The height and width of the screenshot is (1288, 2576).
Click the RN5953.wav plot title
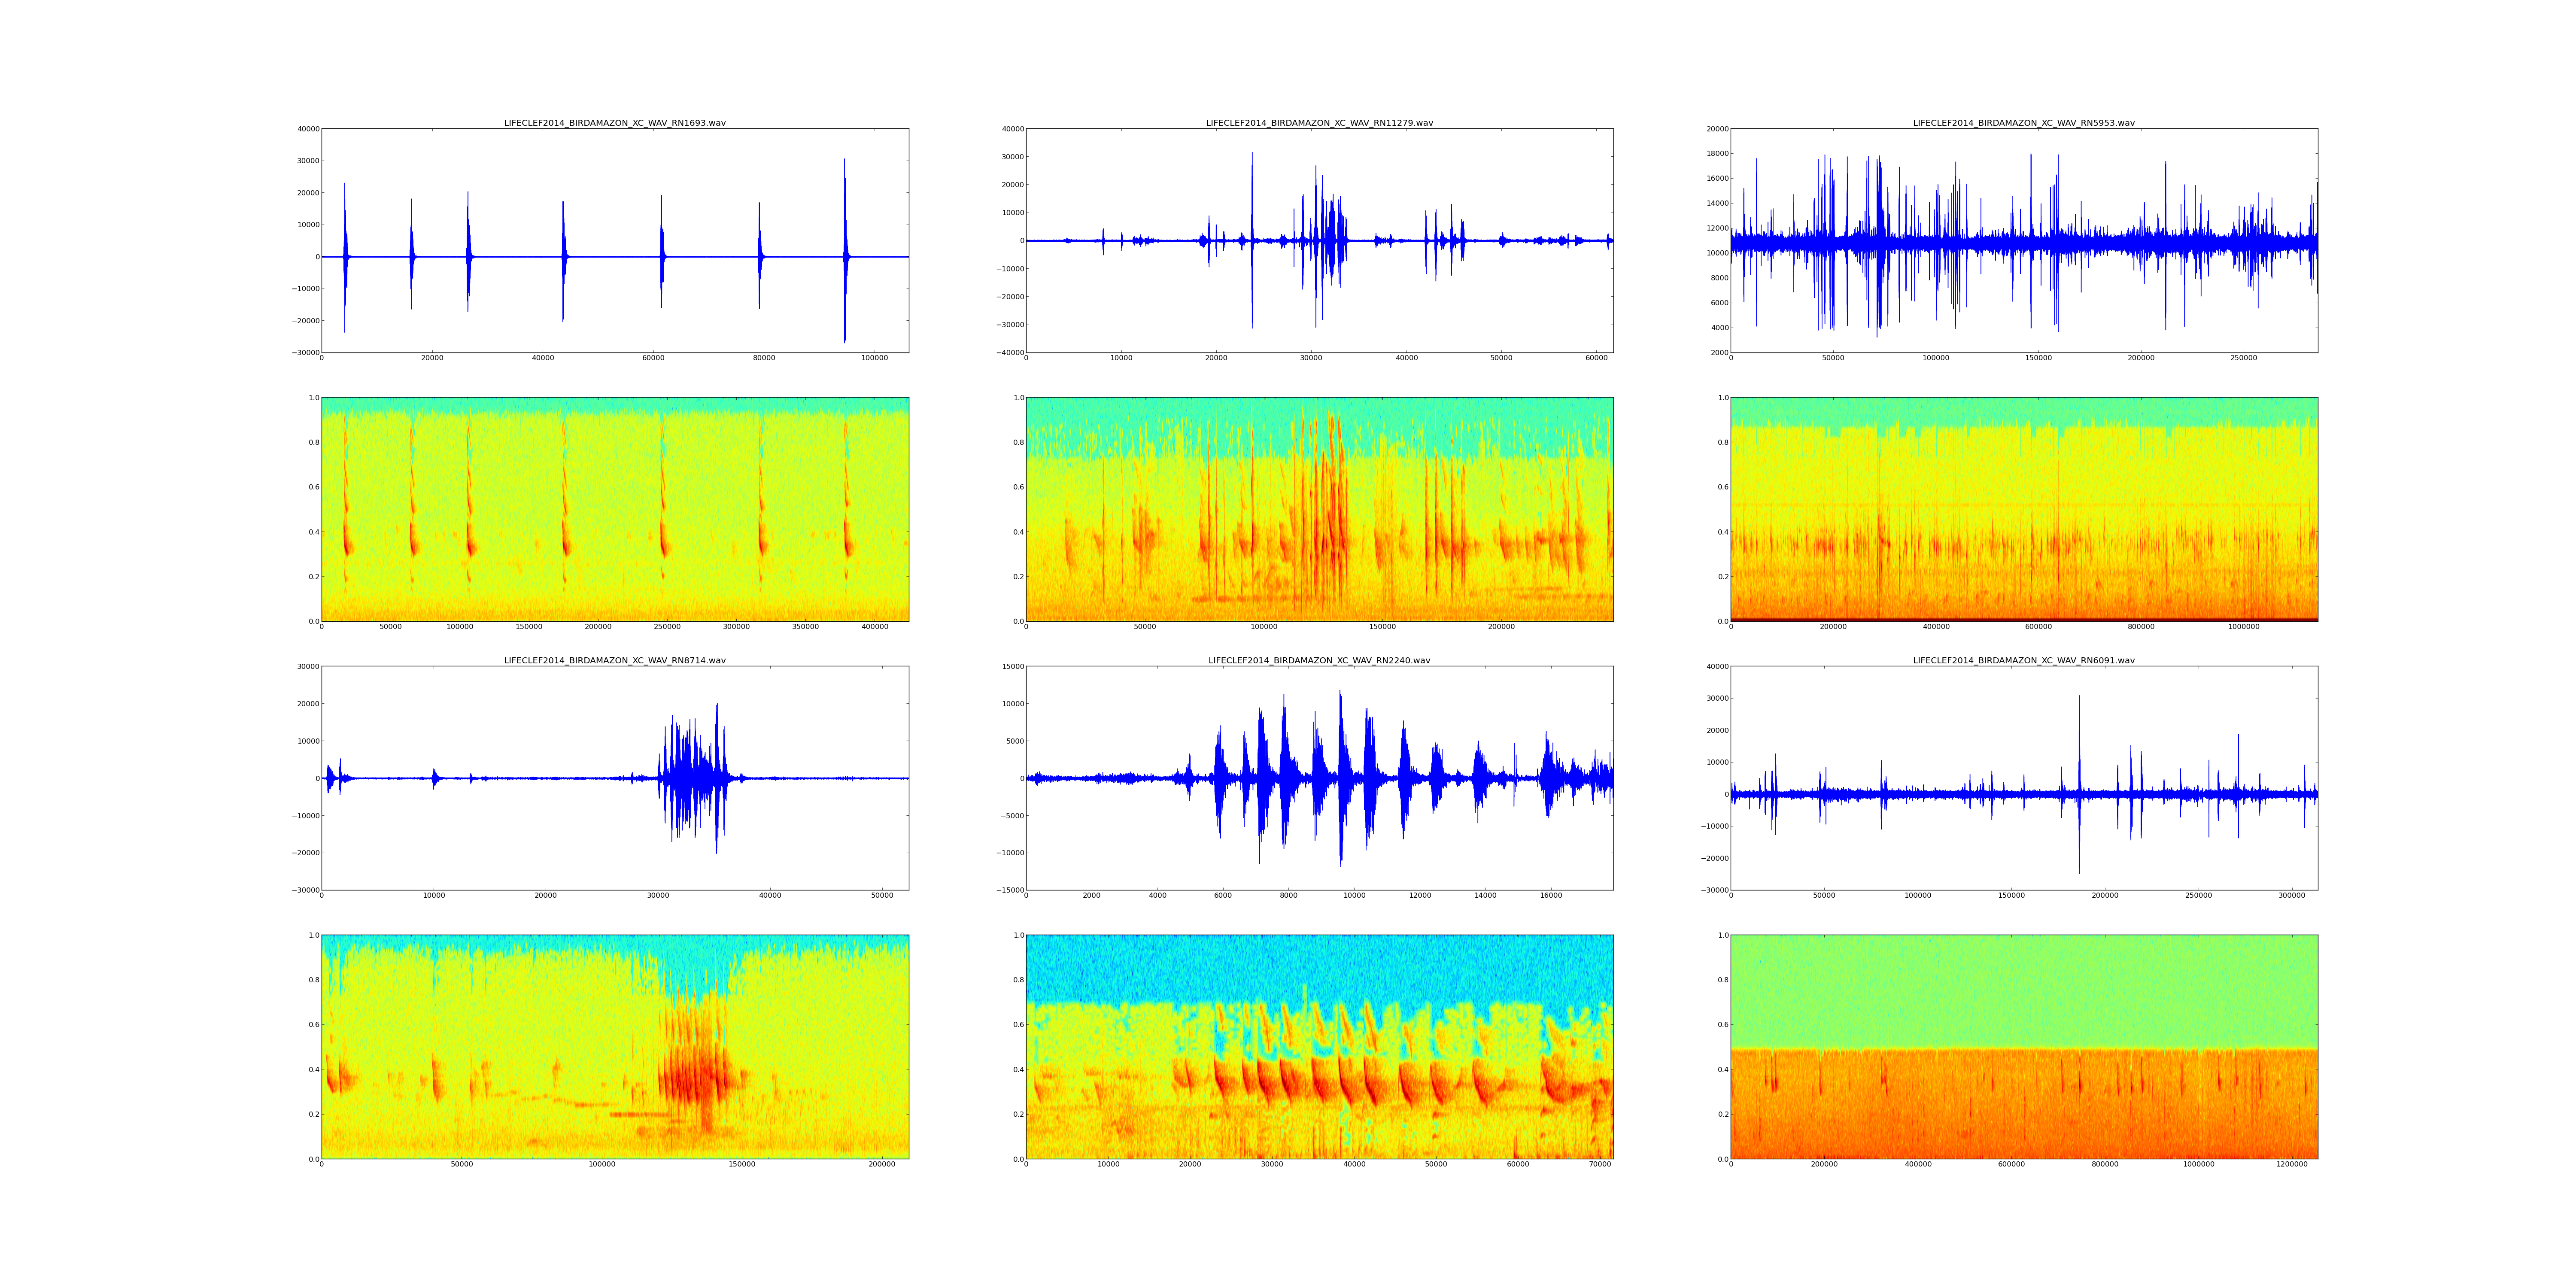(2023, 123)
